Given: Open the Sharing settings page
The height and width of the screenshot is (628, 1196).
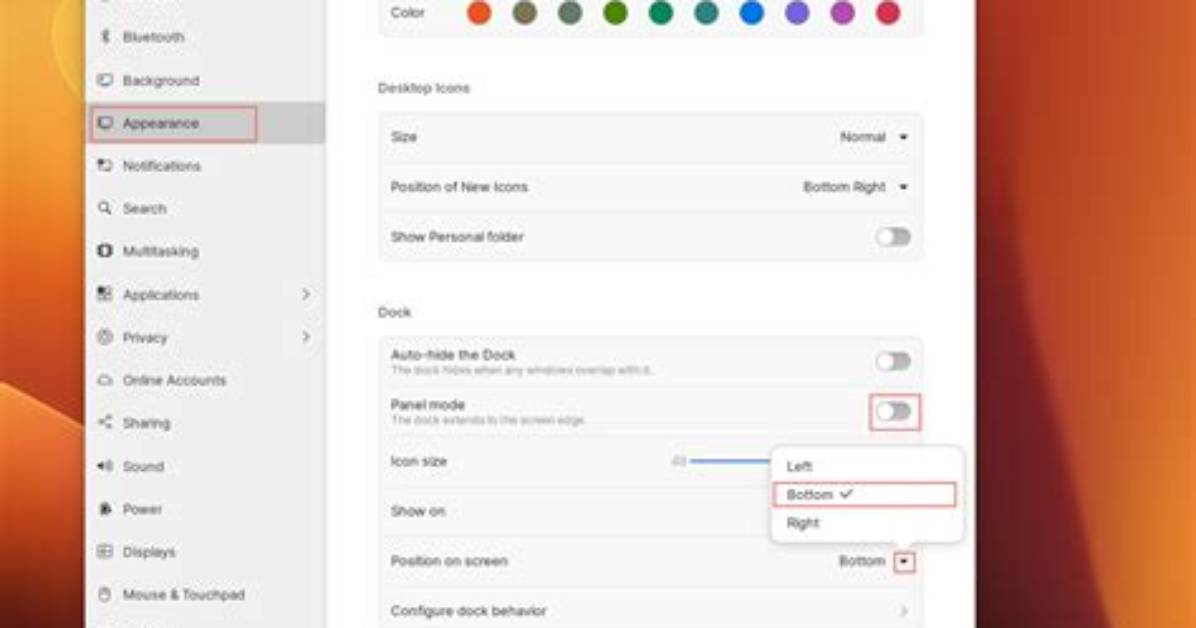Looking at the screenshot, I should pyautogui.click(x=206, y=423).
